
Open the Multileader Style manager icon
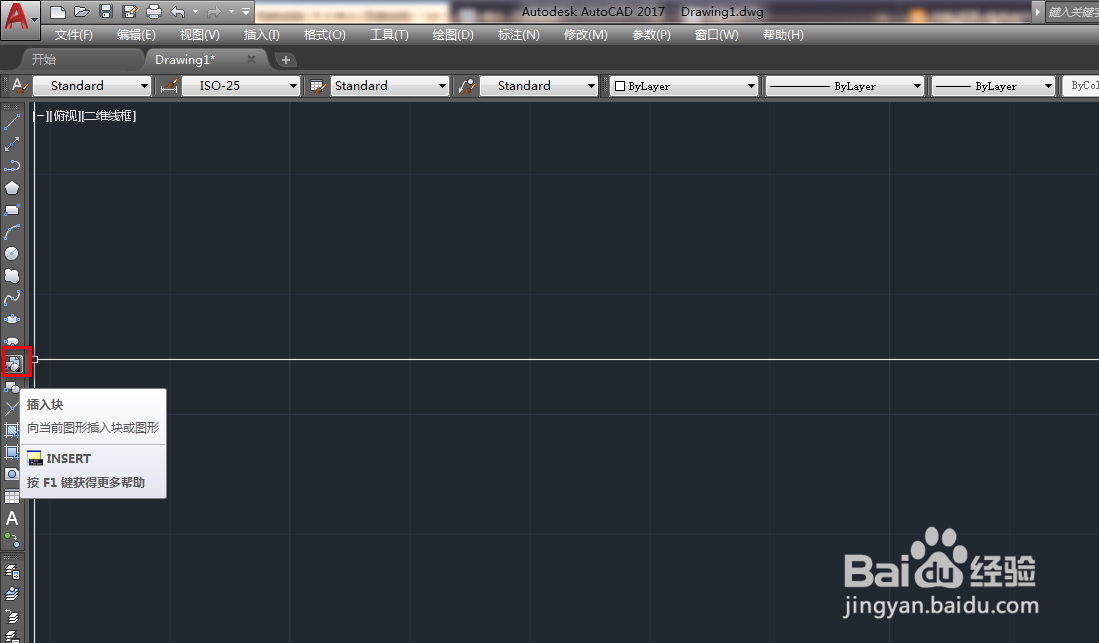(x=467, y=86)
